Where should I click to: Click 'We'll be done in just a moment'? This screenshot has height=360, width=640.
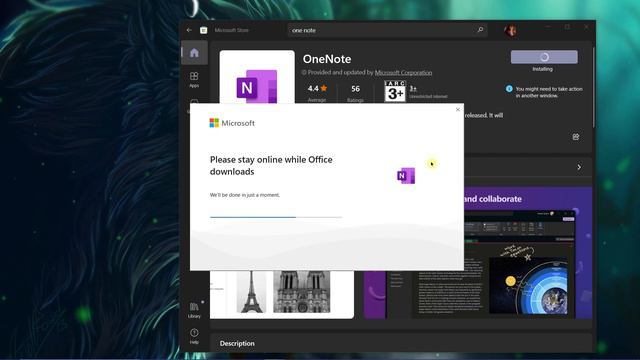click(245, 195)
